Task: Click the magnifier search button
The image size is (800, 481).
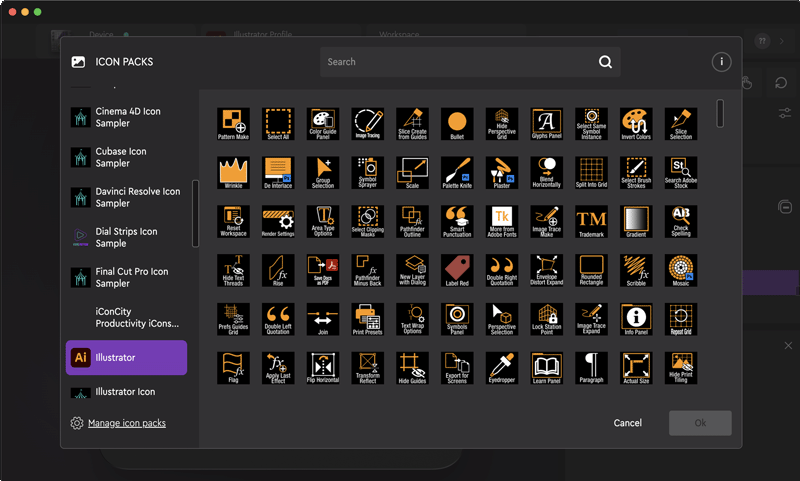Action: coord(605,62)
